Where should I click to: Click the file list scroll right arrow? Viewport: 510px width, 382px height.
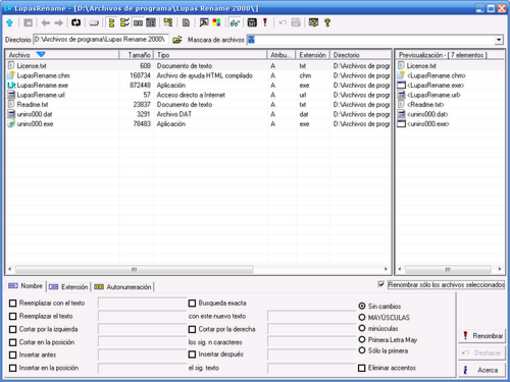pos(386,269)
